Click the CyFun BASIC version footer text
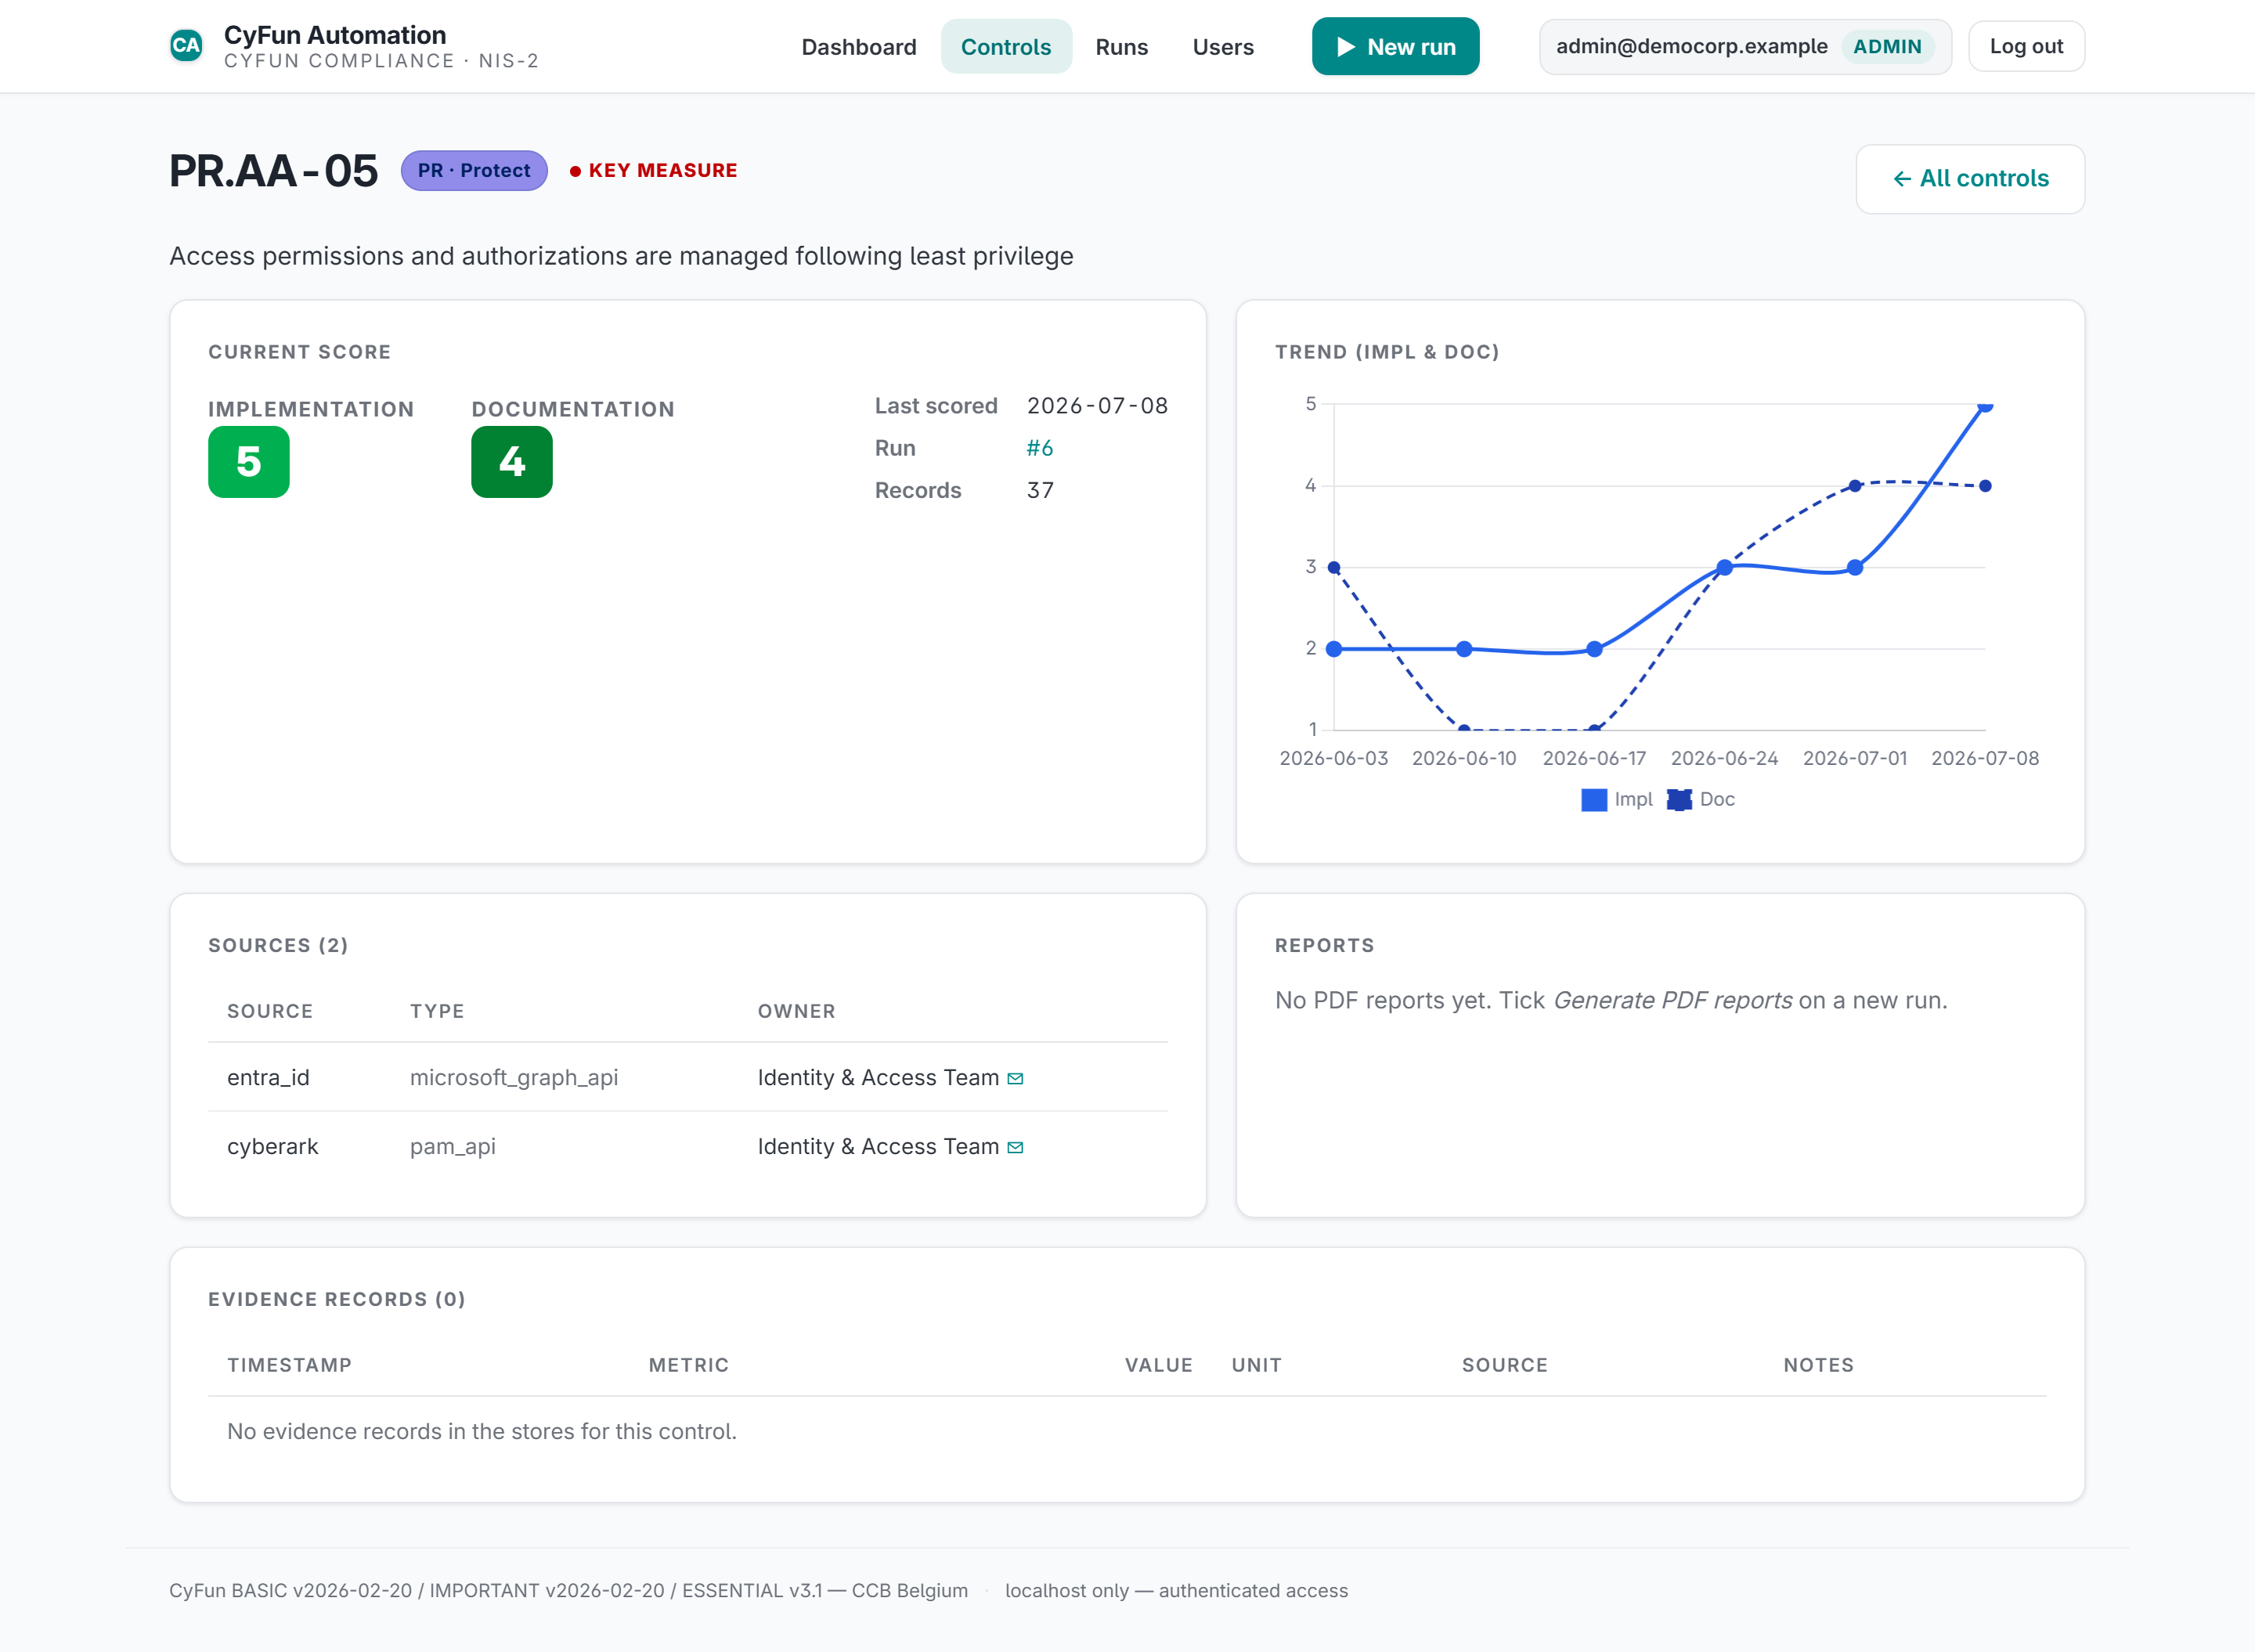The image size is (2255, 1652). [568, 1591]
